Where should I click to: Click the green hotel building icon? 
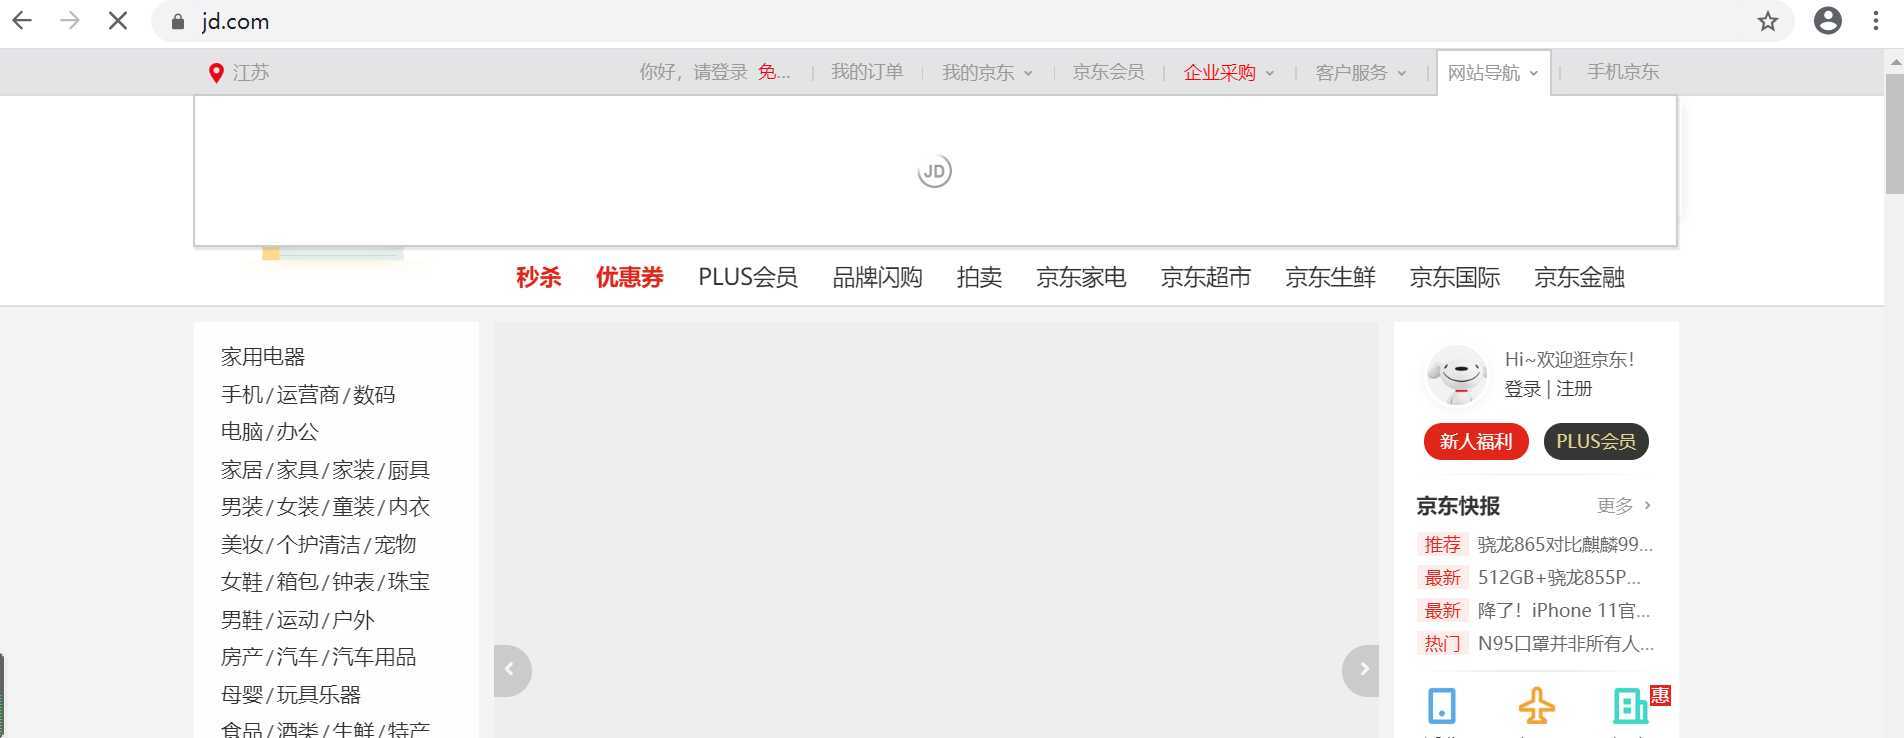pos(1630,706)
